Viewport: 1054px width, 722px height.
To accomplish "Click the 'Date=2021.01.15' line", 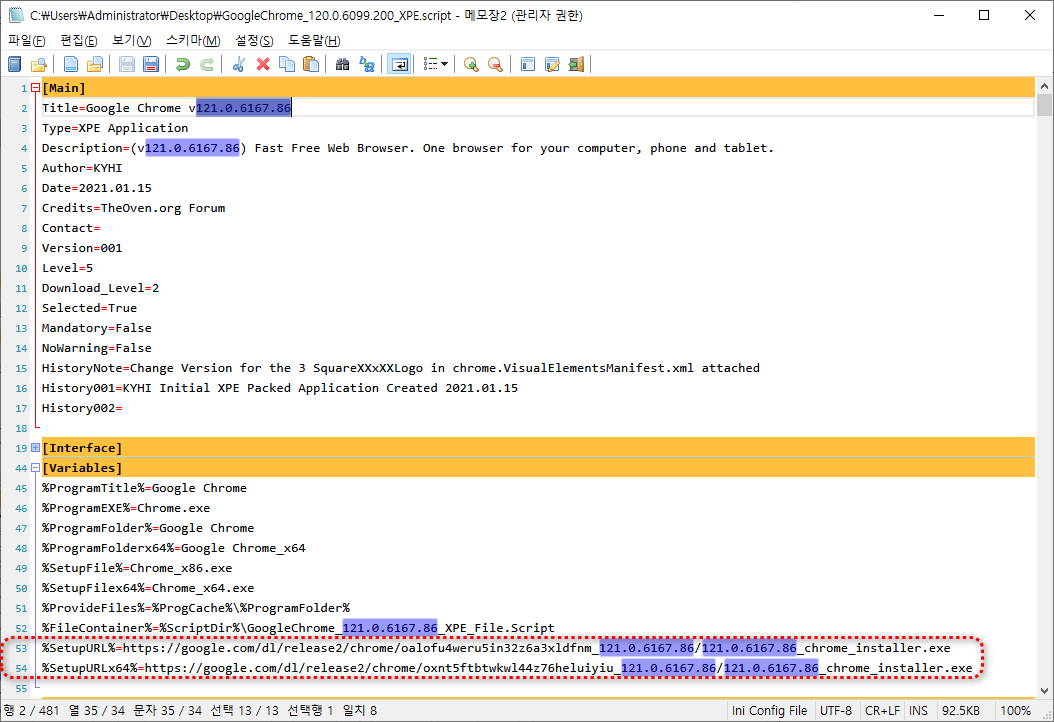I will point(97,188).
